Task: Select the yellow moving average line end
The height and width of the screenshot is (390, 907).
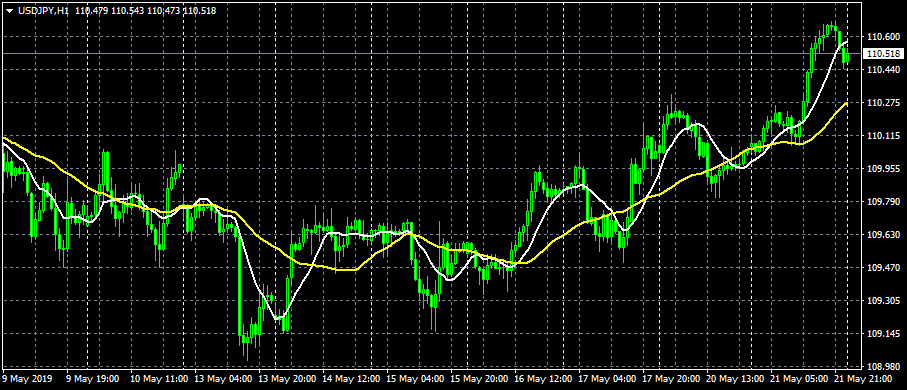Action: (x=847, y=104)
